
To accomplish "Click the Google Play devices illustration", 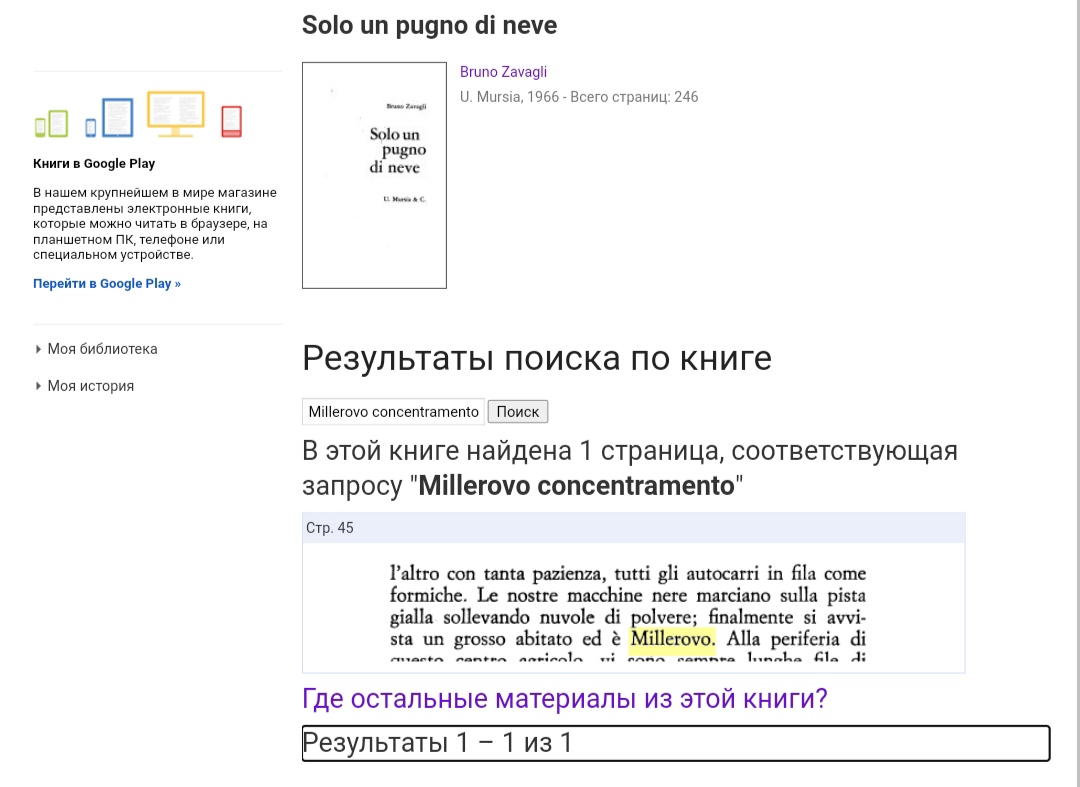I will tap(138, 114).
